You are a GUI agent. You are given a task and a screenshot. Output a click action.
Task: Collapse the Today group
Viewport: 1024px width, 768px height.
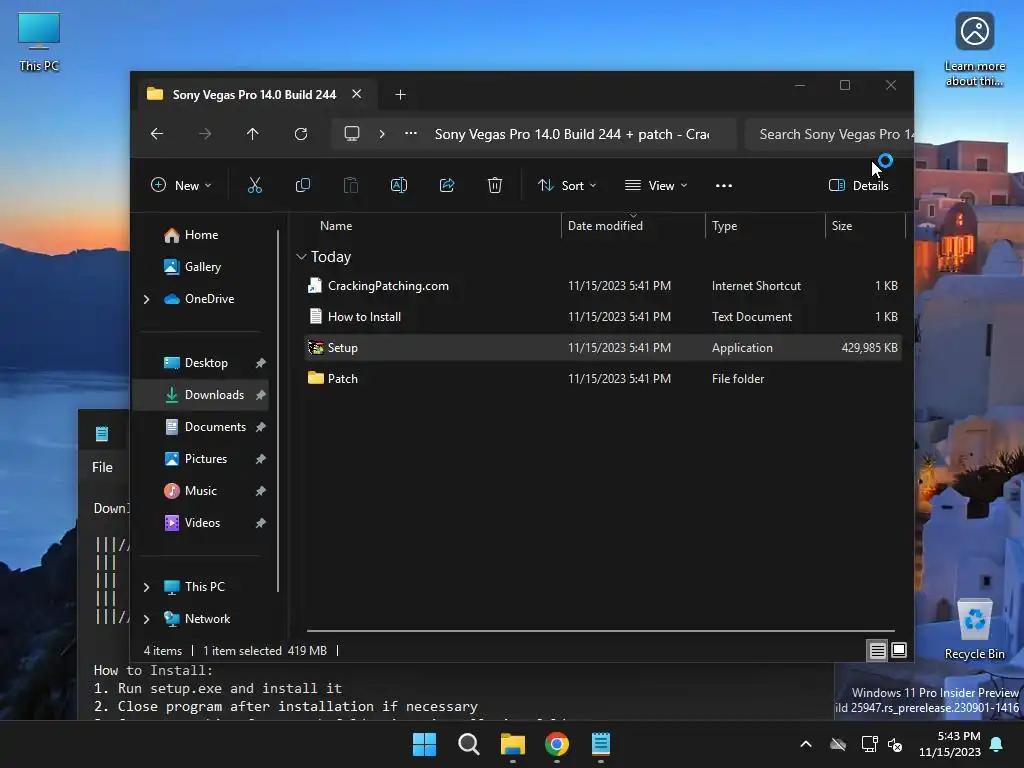(301, 257)
